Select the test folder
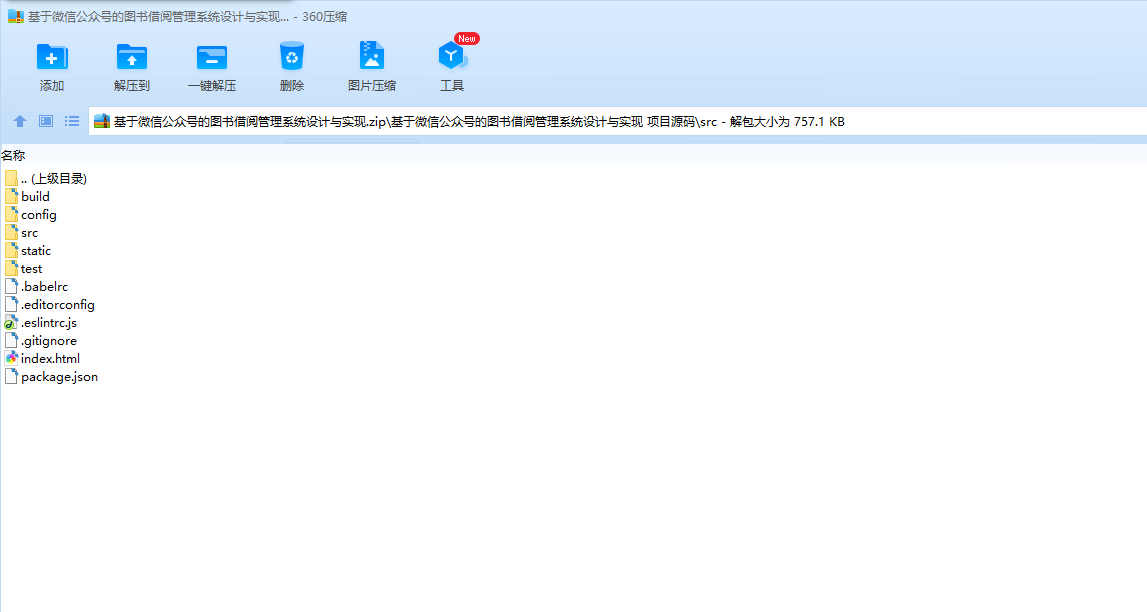Viewport: 1147px width, 612px height. click(x=23, y=269)
